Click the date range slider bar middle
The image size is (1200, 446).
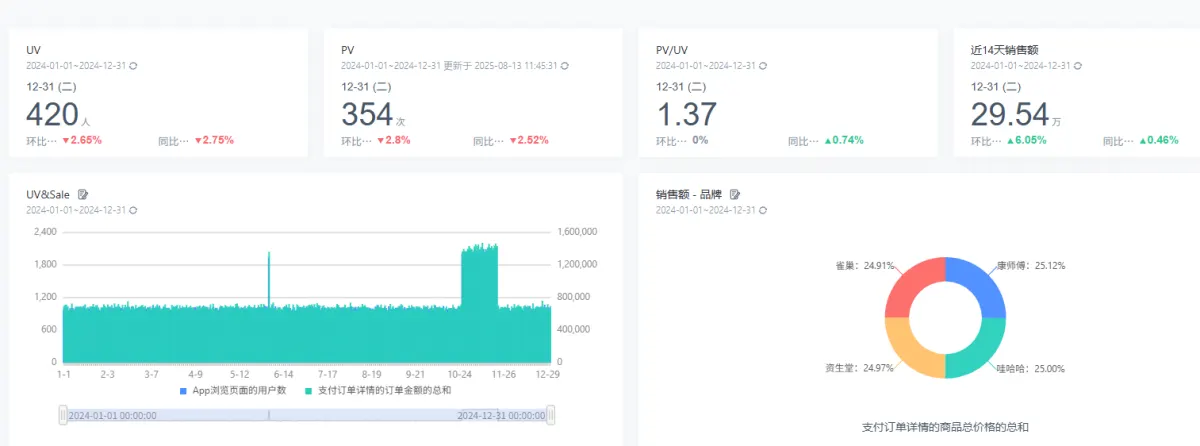(x=307, y=415)
